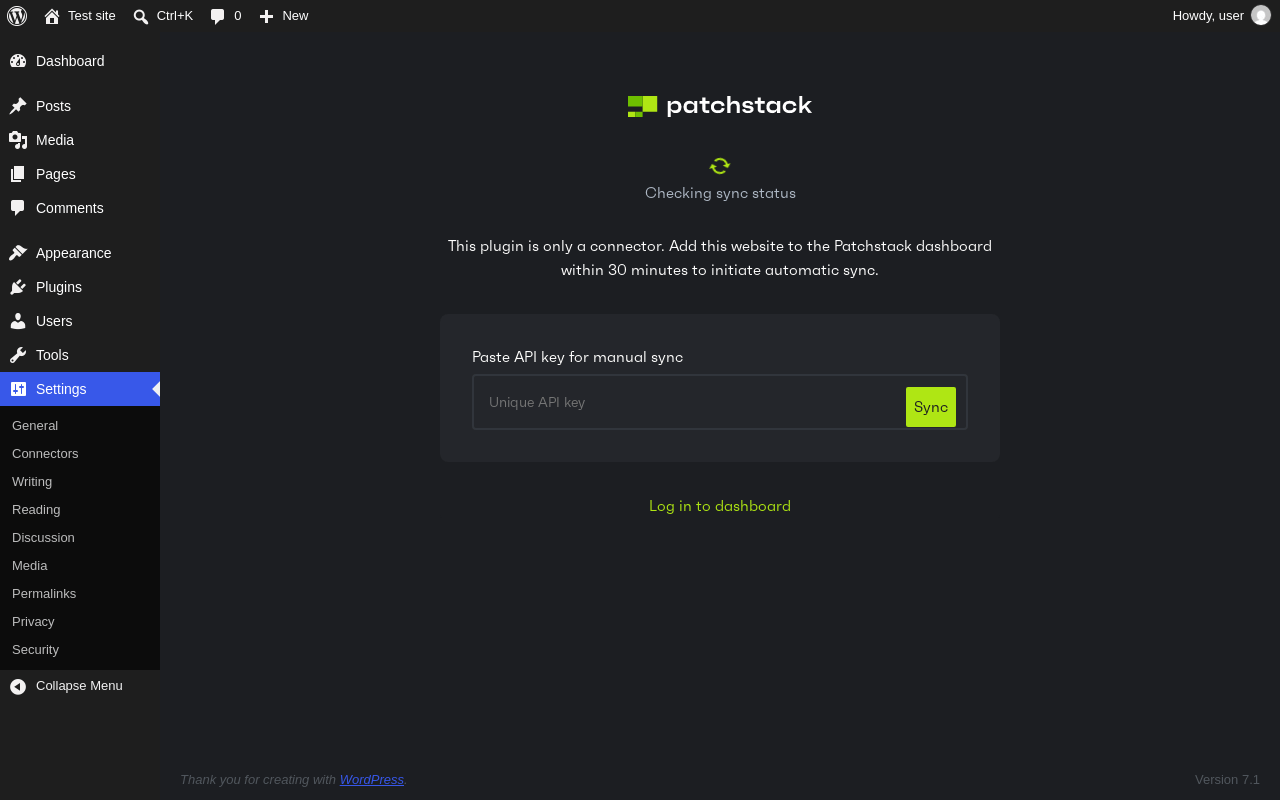Go to Writing settings
Screen dimensions: 1280x800
32,482
